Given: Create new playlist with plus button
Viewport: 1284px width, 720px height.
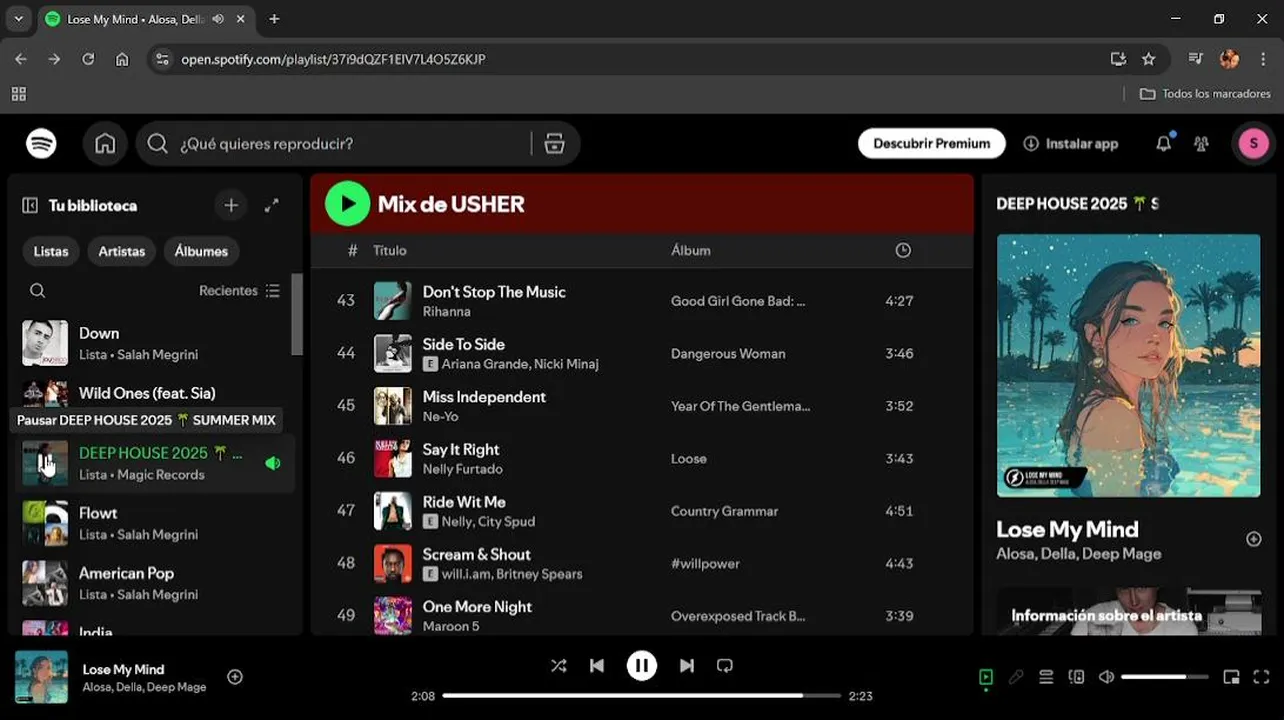Looking at the screenshot, I should (x=231, y=205).
